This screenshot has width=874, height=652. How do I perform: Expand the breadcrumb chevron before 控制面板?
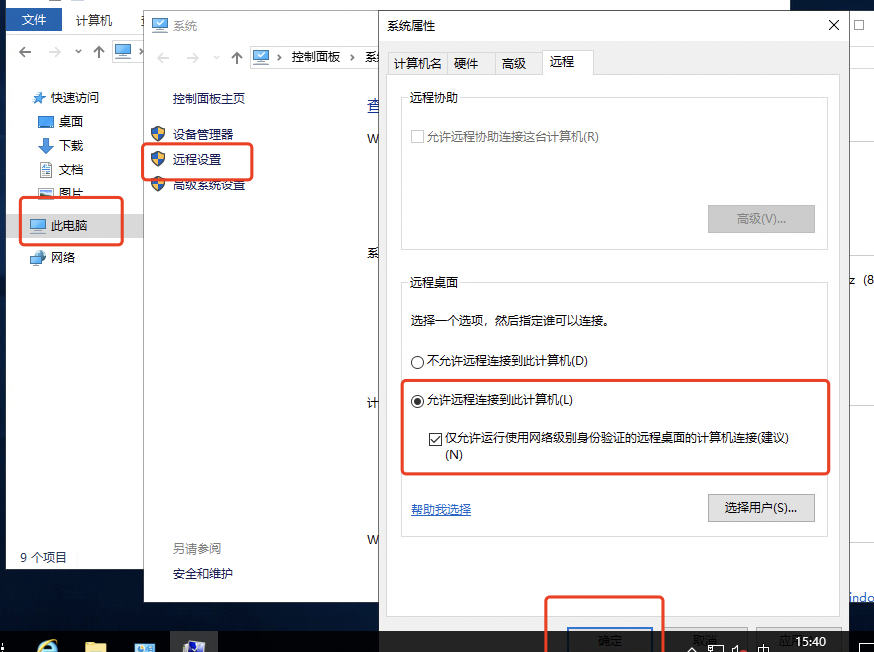(x=281, y=58)
